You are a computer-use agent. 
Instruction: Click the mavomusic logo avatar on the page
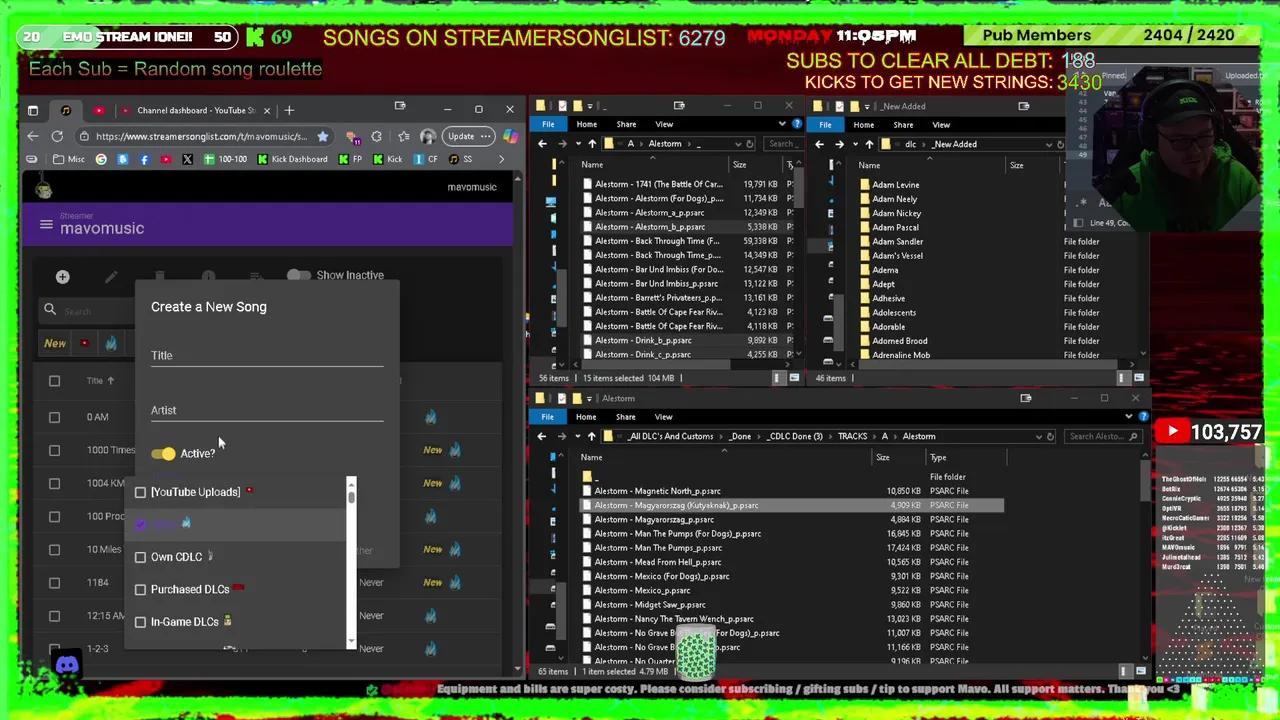pos(43,188)
